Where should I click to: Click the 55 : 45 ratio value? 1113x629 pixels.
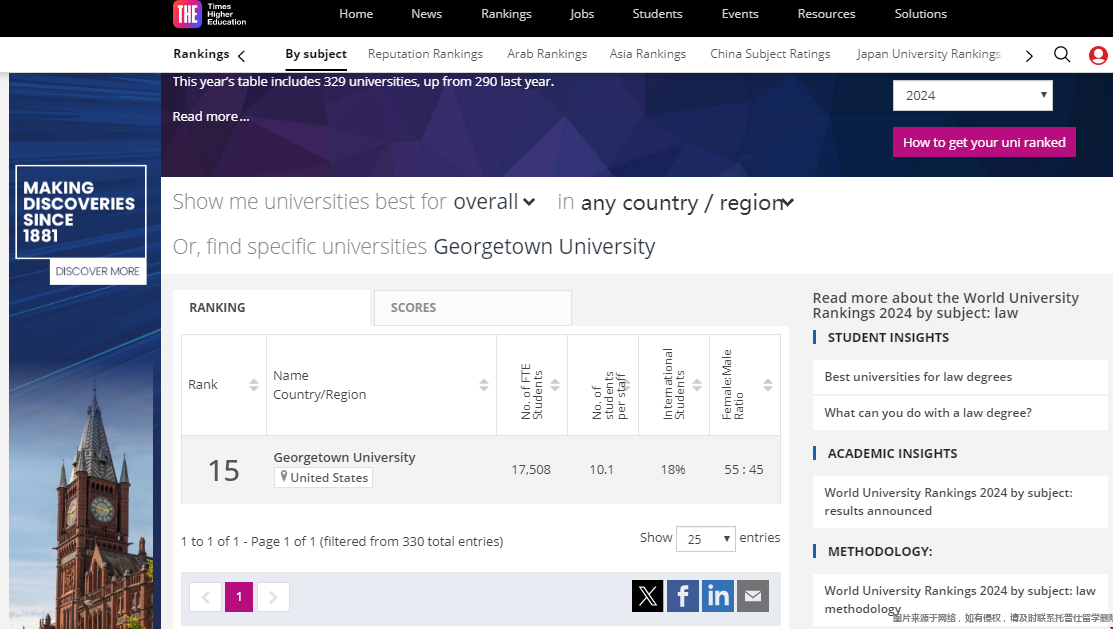(x=744, y=469)
